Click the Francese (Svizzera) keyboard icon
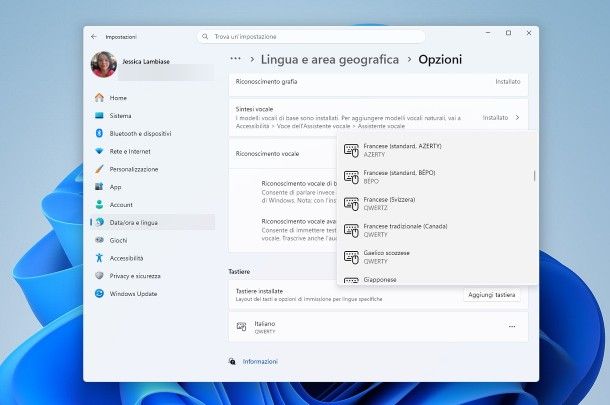The height and width of the screenshot is (405, 610). coord(351,204)
